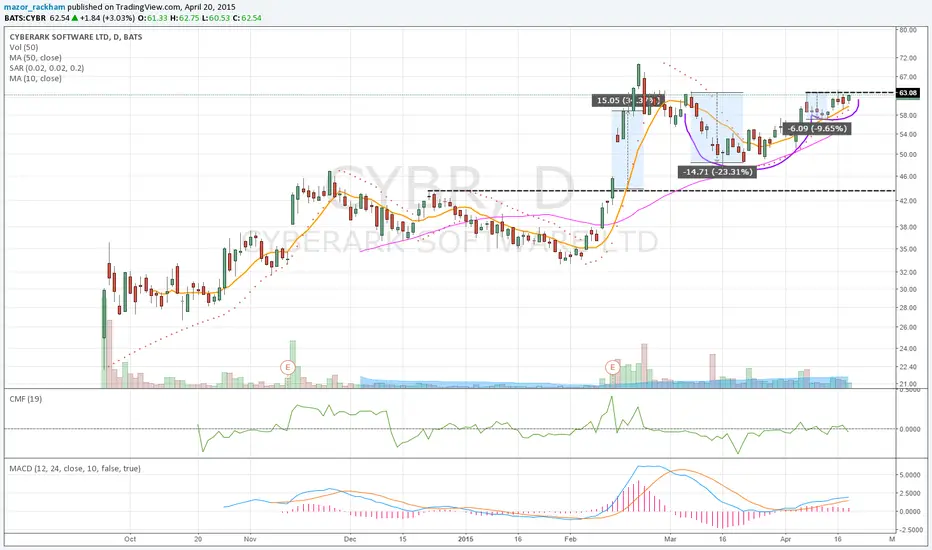Click the L:60.53 low value

coord(214,18)
